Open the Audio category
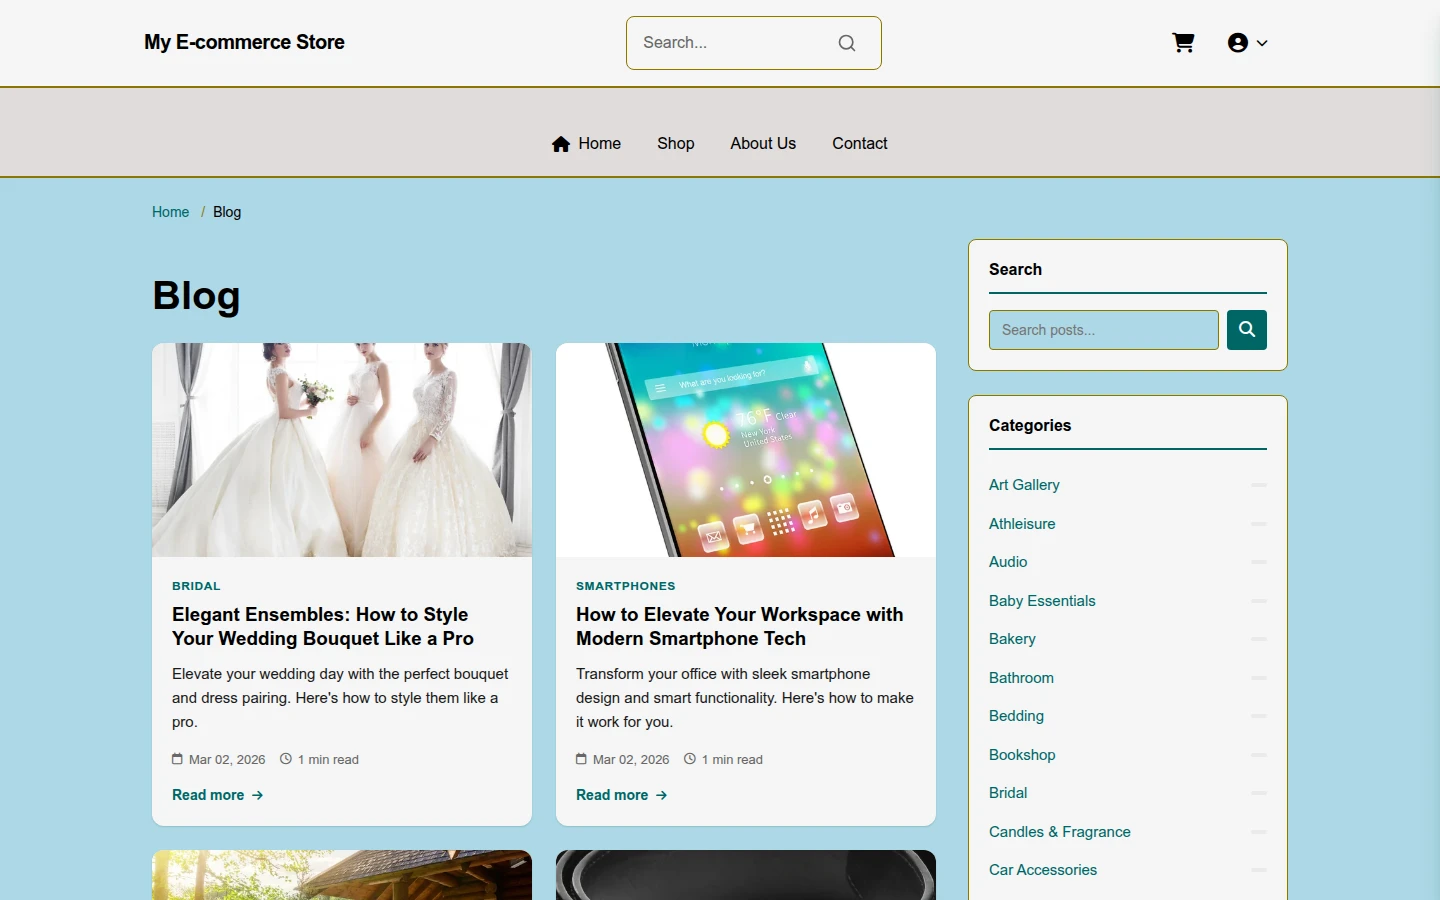This screenshot has width=1440, height=900. click(1008, 562)
